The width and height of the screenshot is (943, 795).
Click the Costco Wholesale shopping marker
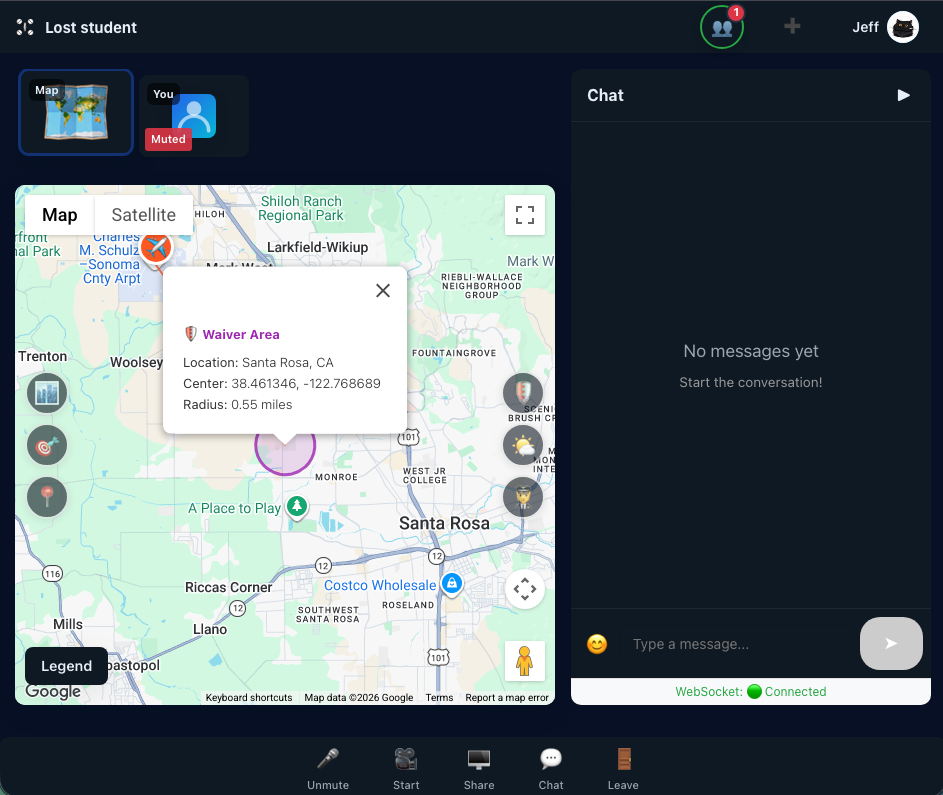pyautogui.click(x=452, y=583)
